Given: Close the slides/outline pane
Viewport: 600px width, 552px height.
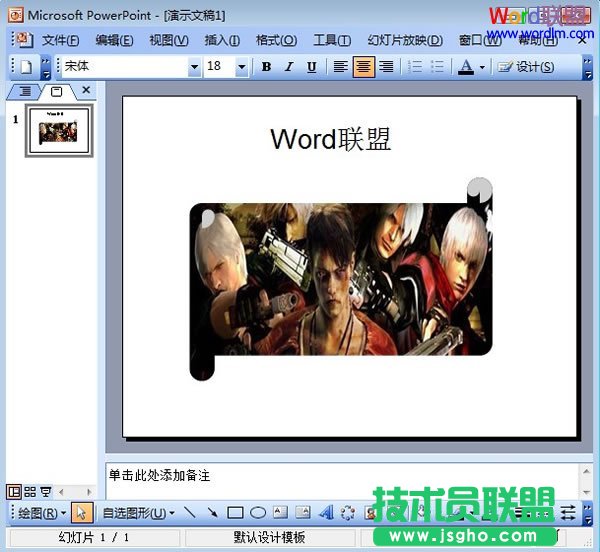Looking at the screenshot, I should pyautogui.click(x=86, y=90).
